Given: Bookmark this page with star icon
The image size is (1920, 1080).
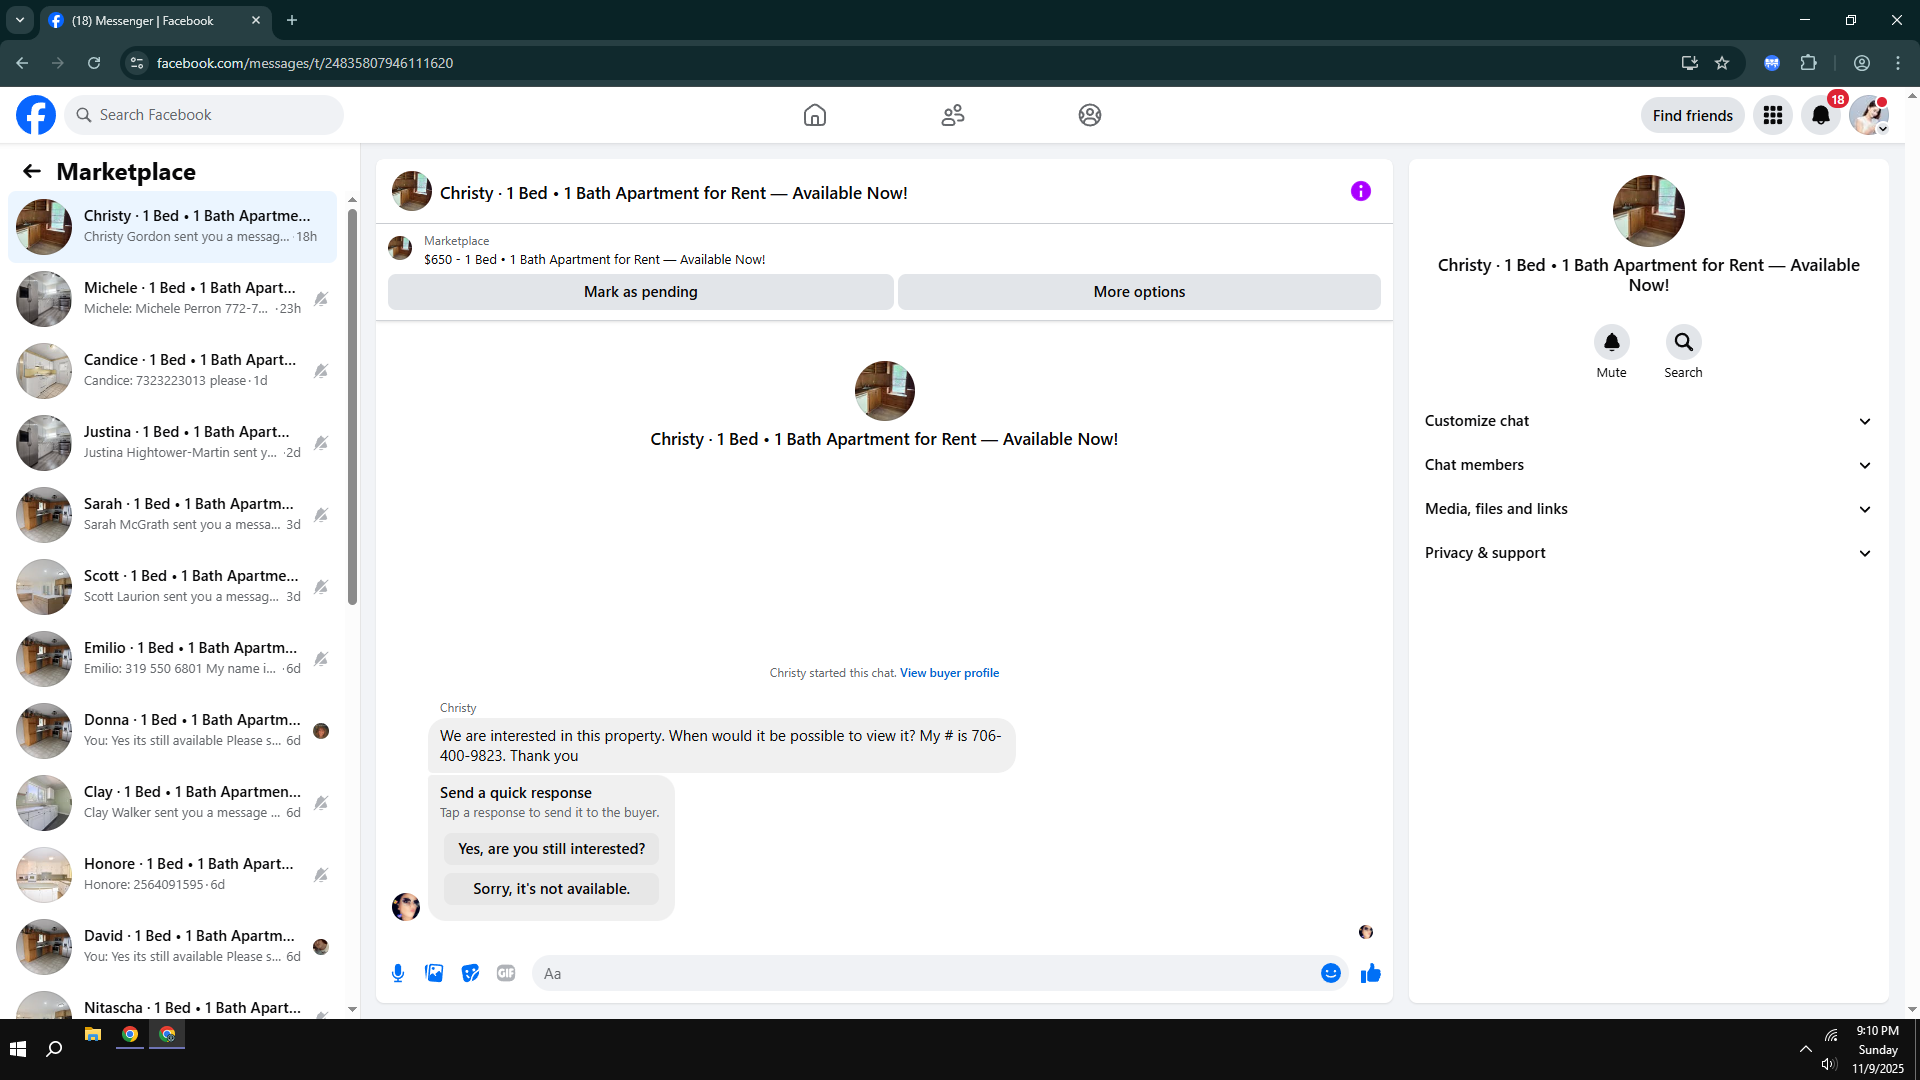Looking at the screenshot, I should (1722, 63).
